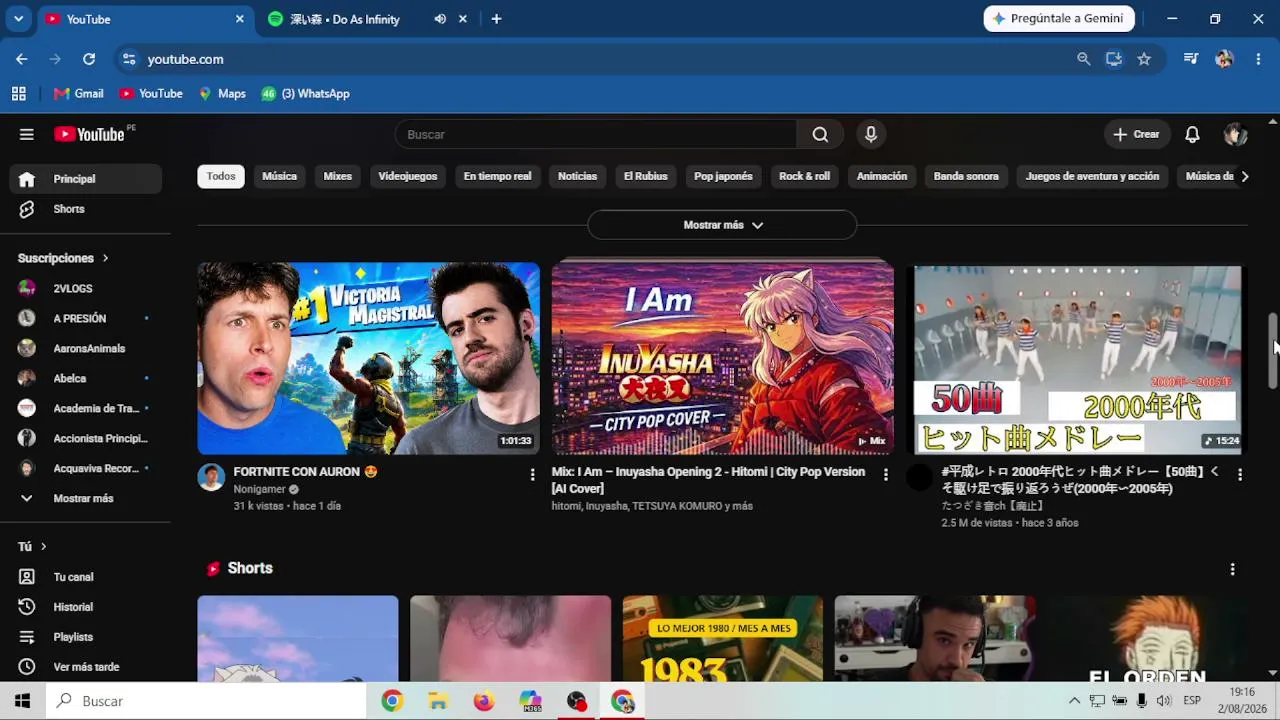This screenshot has width=1280, height=720.
Task: Bookmark this page with the star
Action: (x=1144, y=59)
